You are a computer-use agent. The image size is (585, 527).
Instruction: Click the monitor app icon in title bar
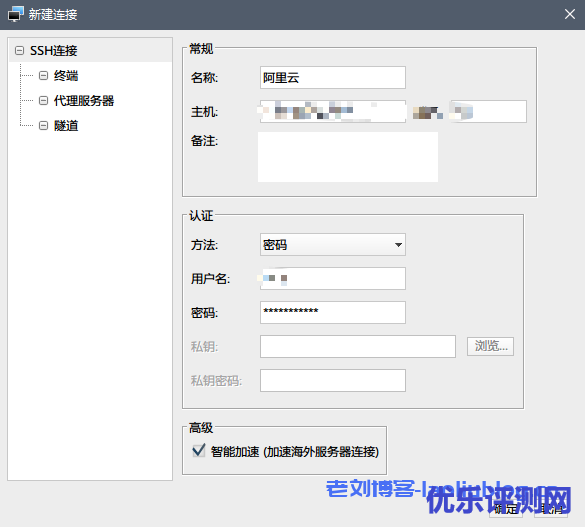point(16,14)
